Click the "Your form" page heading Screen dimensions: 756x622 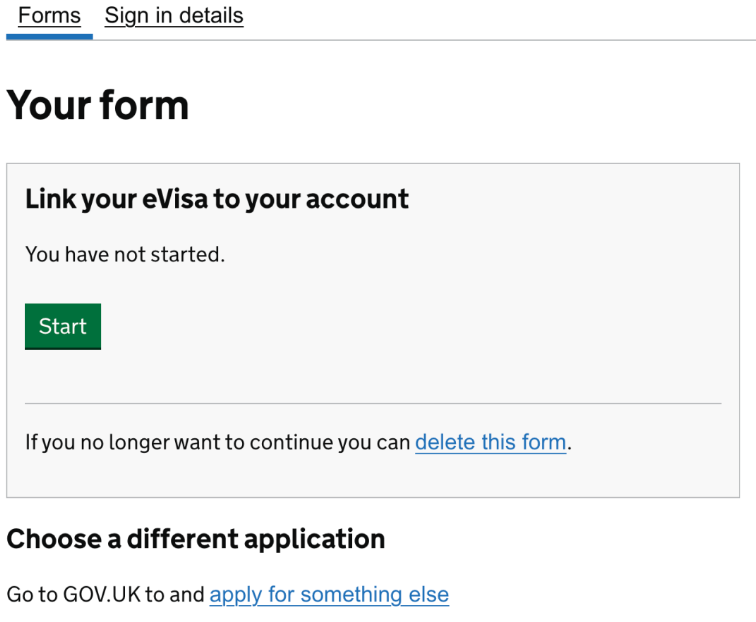[98, 105]
